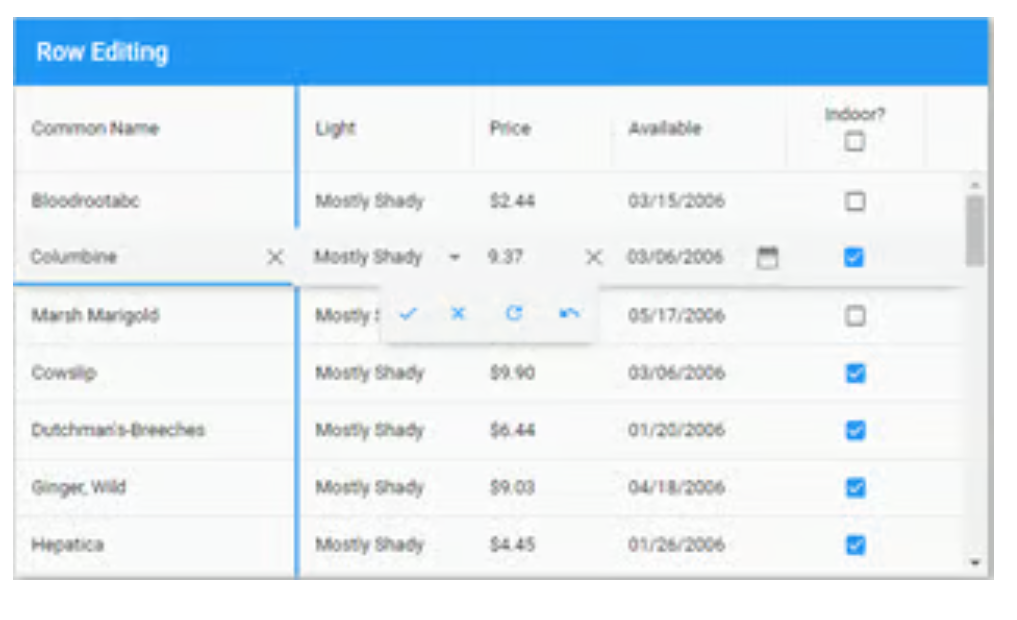Viewport: 1017px width, 620px height.
Task: Check Indoor box for Marsh Marigold
Action: click(x=854, y=316)
